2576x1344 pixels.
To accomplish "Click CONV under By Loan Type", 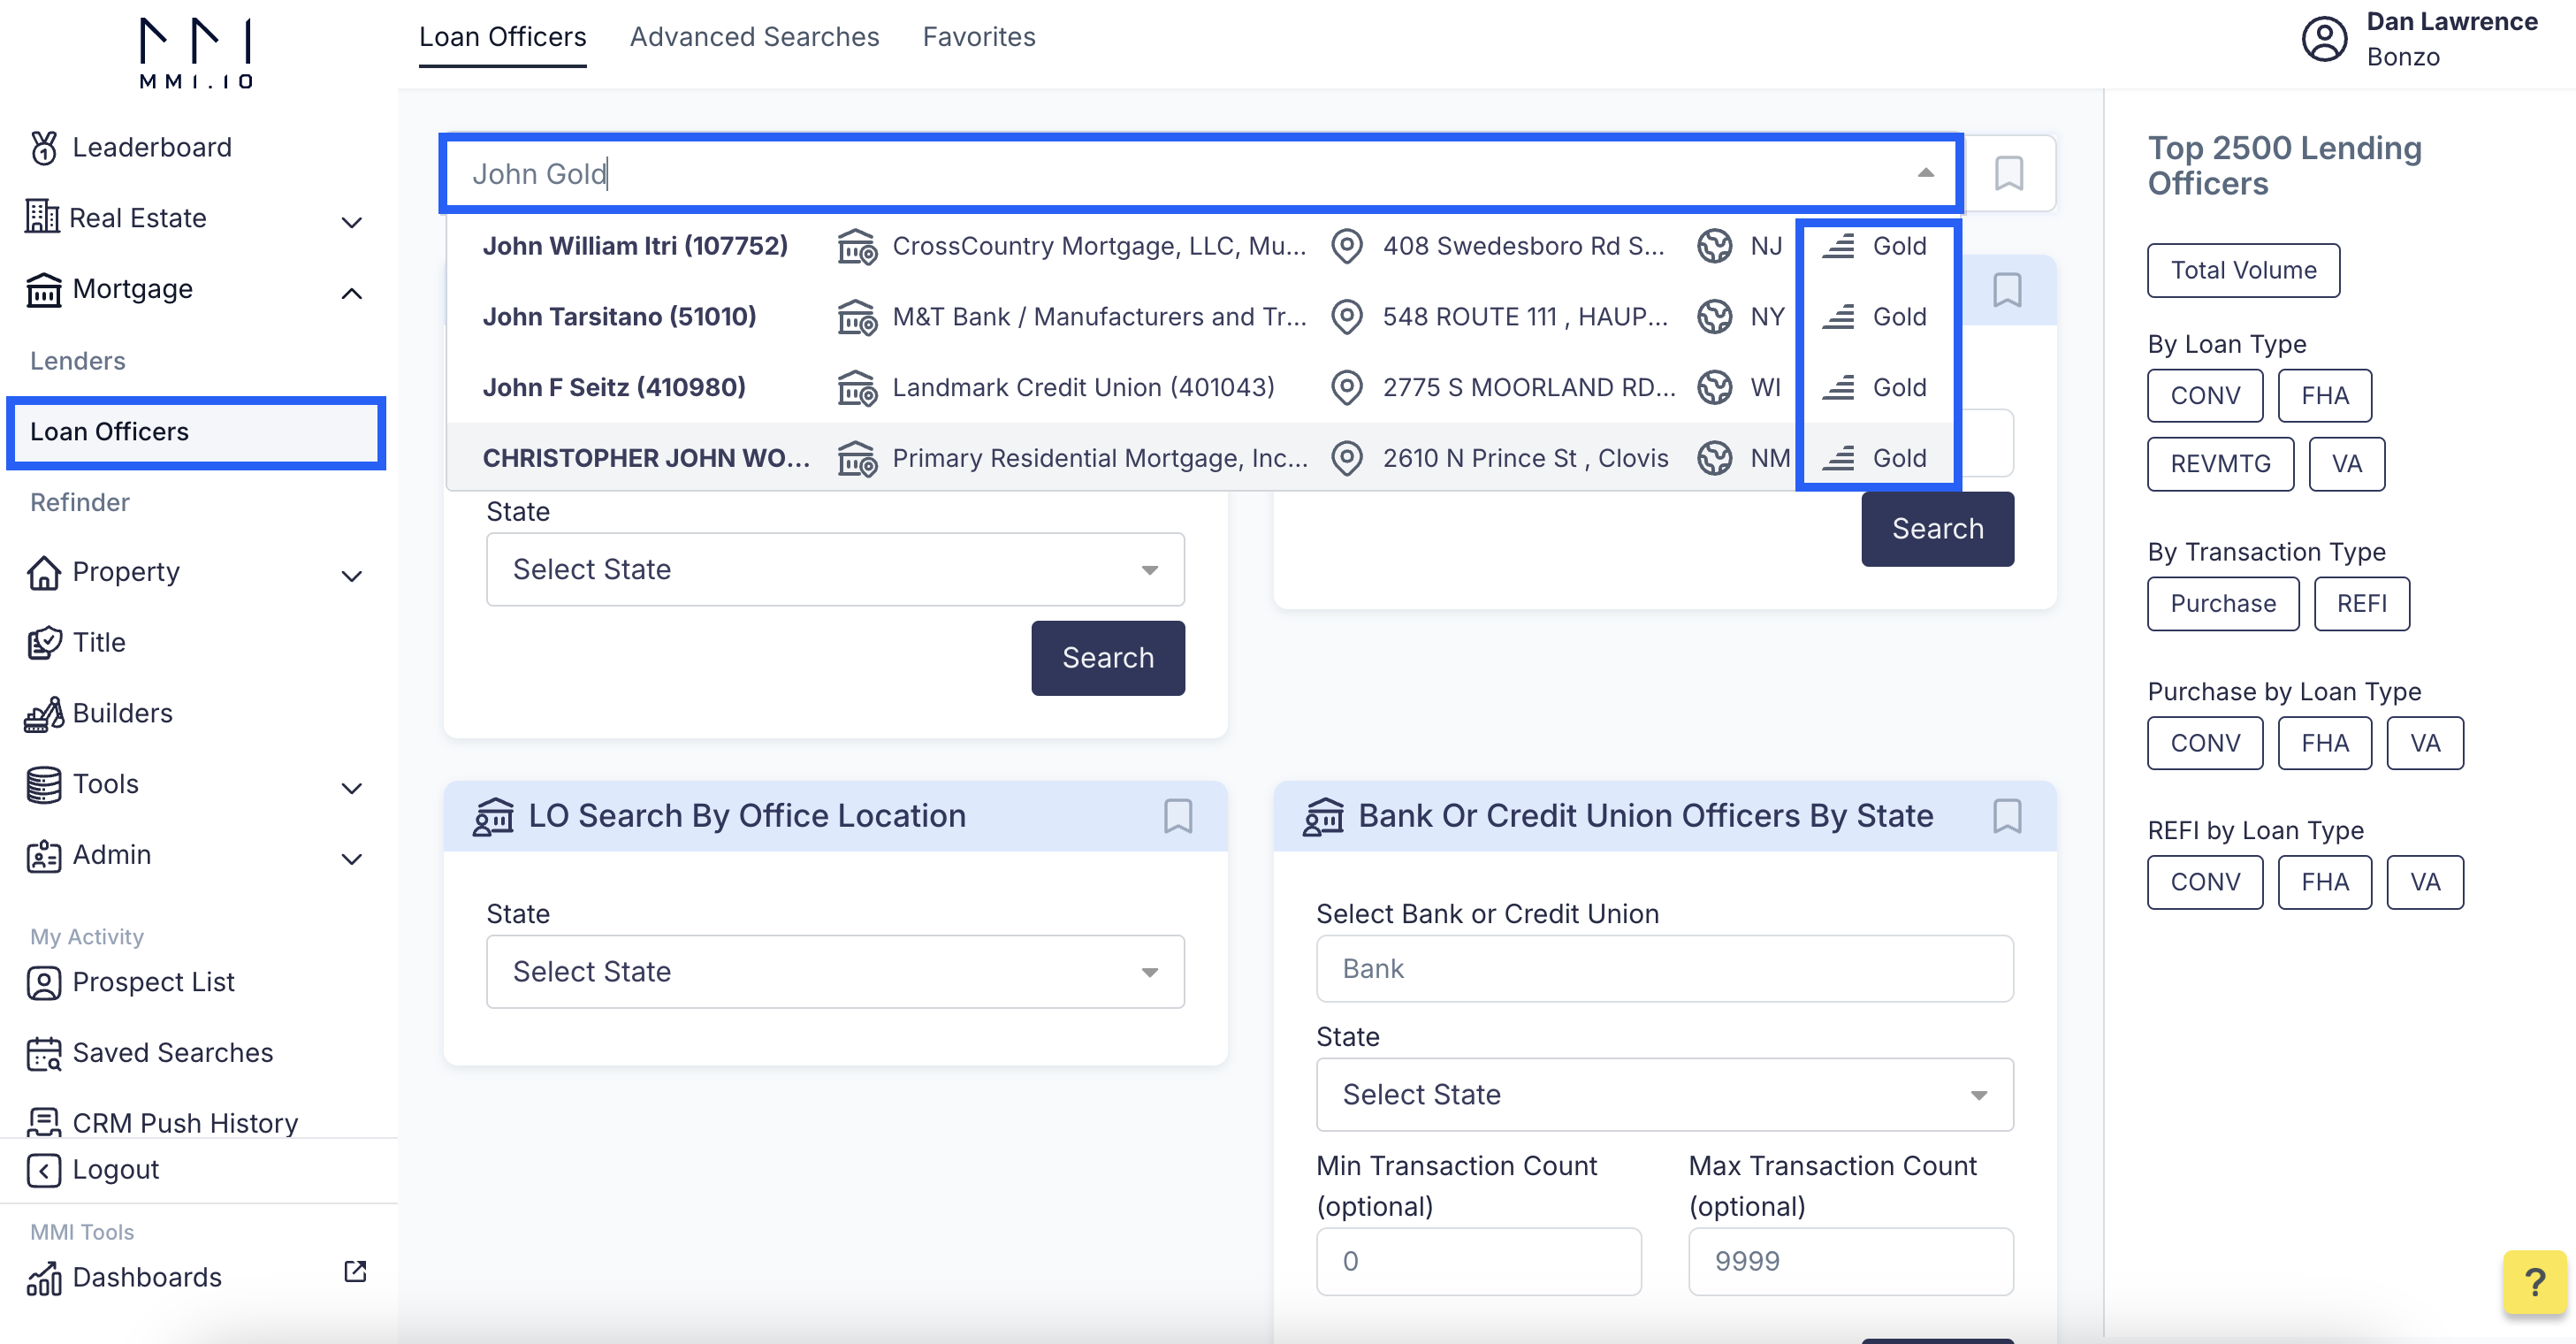I will pos(2205,396).
